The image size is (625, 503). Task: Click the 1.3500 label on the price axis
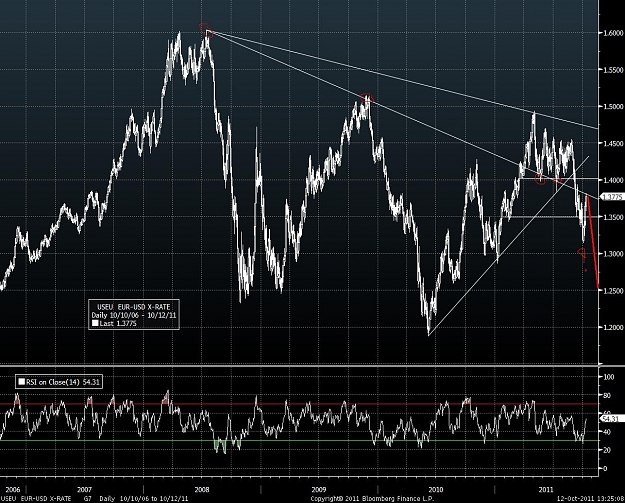click(611, 217)
